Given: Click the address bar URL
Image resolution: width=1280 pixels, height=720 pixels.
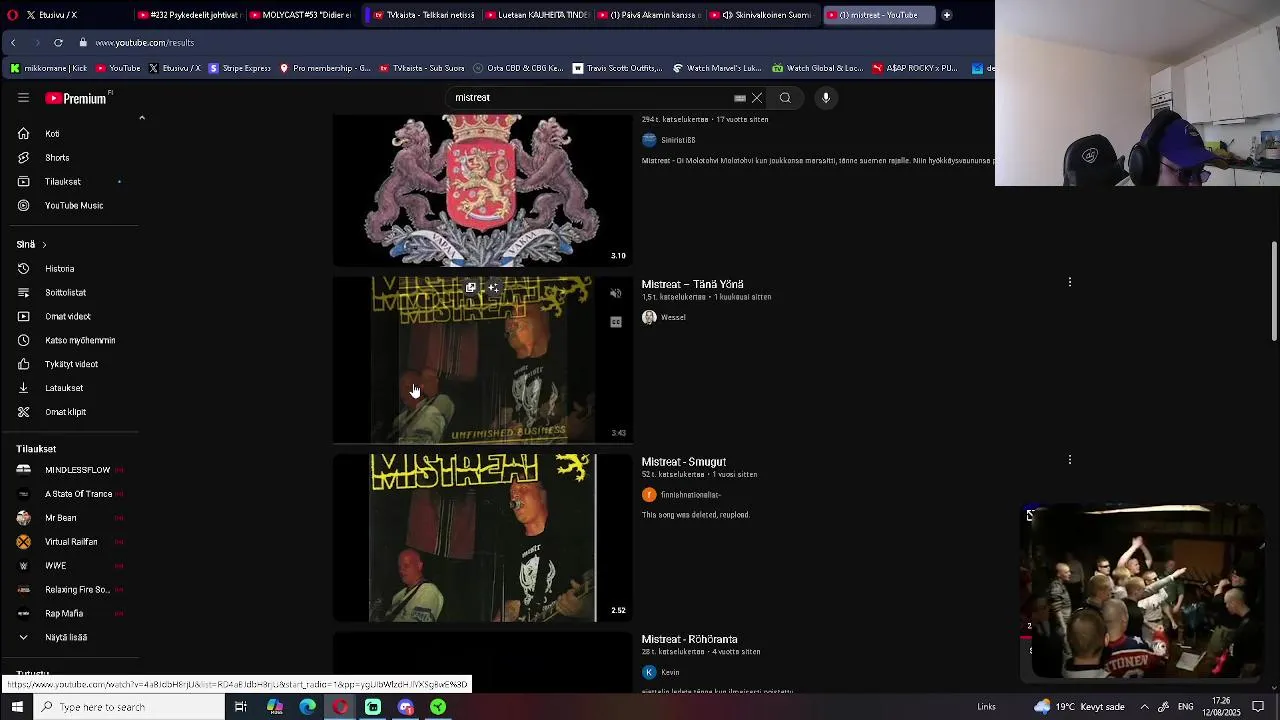Looking at the screenshot, I should (144, 43).
